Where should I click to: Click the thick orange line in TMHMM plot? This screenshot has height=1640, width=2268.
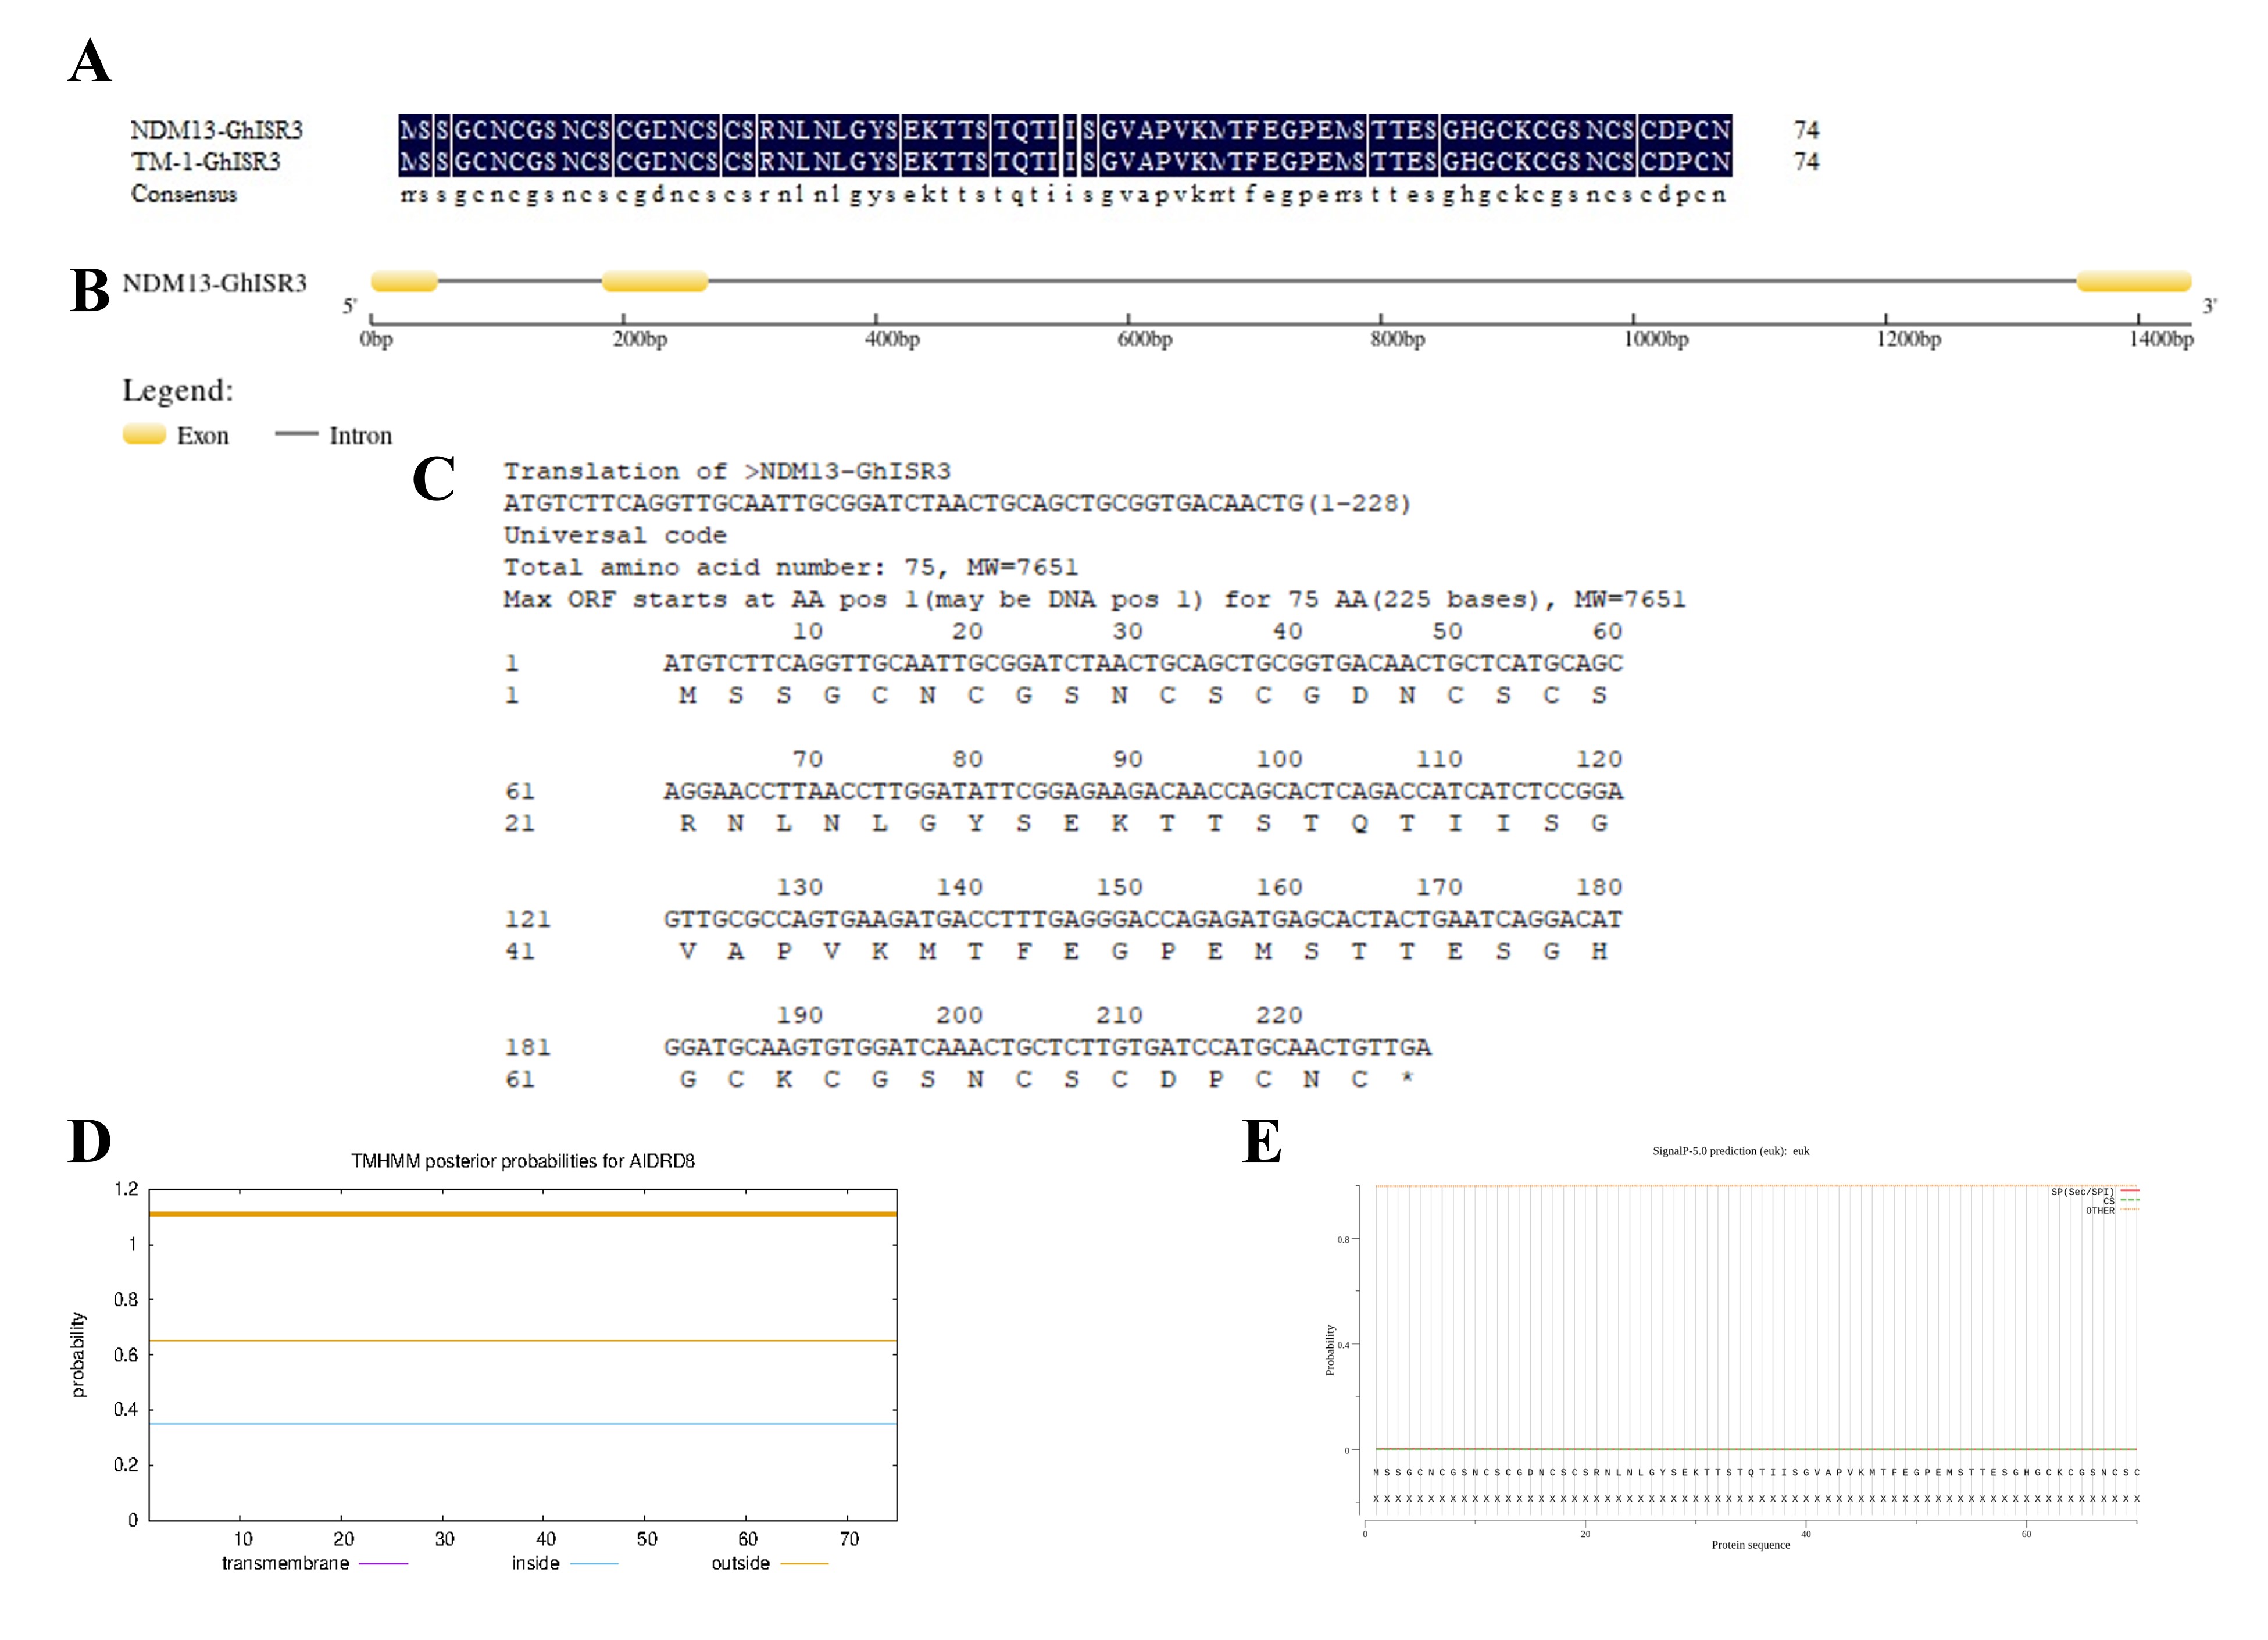coord(522,1214)
